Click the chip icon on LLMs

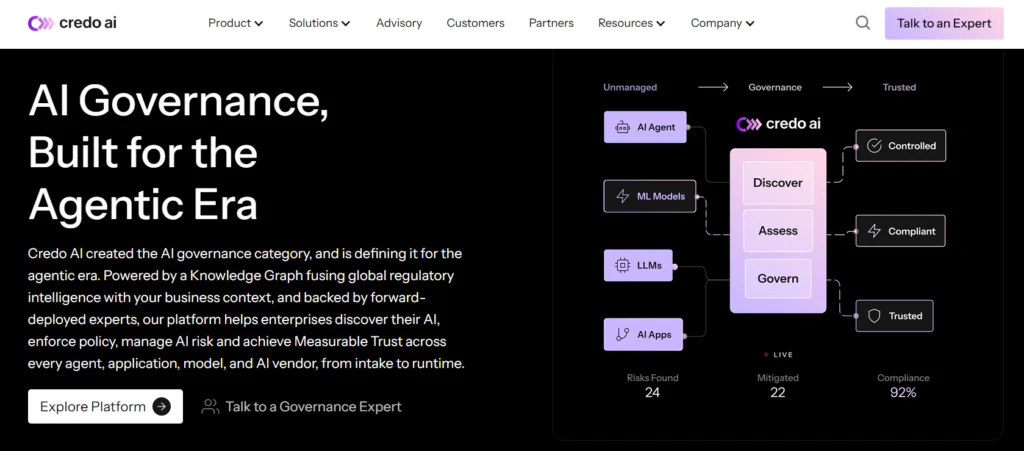[622, 266]
